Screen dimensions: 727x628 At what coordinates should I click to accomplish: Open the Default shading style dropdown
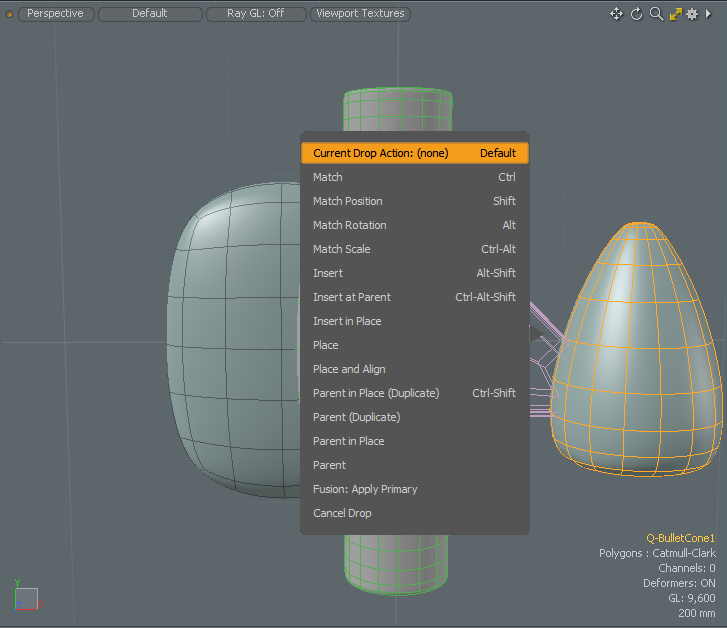[x=149, y=14]
